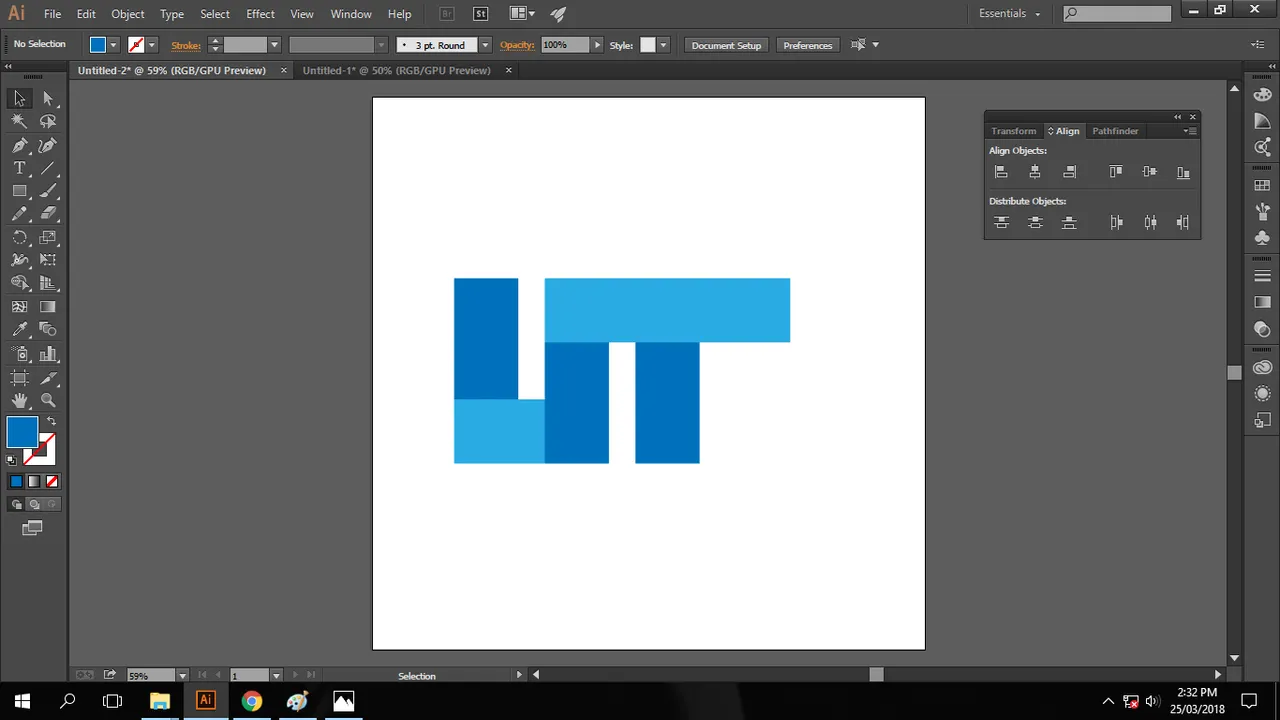The width and height of the screenshot is (1280, 720).
Task: Set paint mode to Color
Action: [16, 481]
